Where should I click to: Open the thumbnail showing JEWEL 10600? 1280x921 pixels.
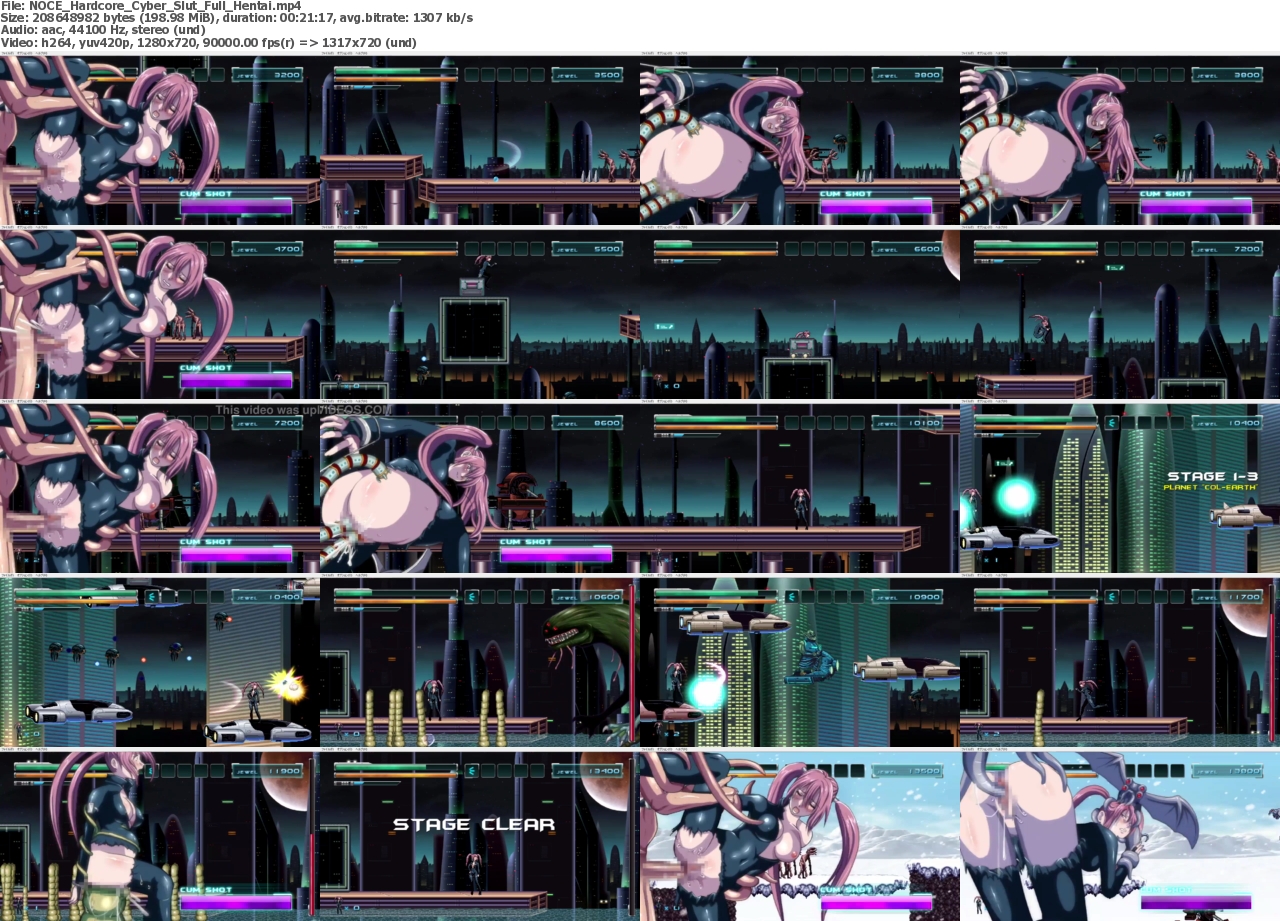[480, 662]
